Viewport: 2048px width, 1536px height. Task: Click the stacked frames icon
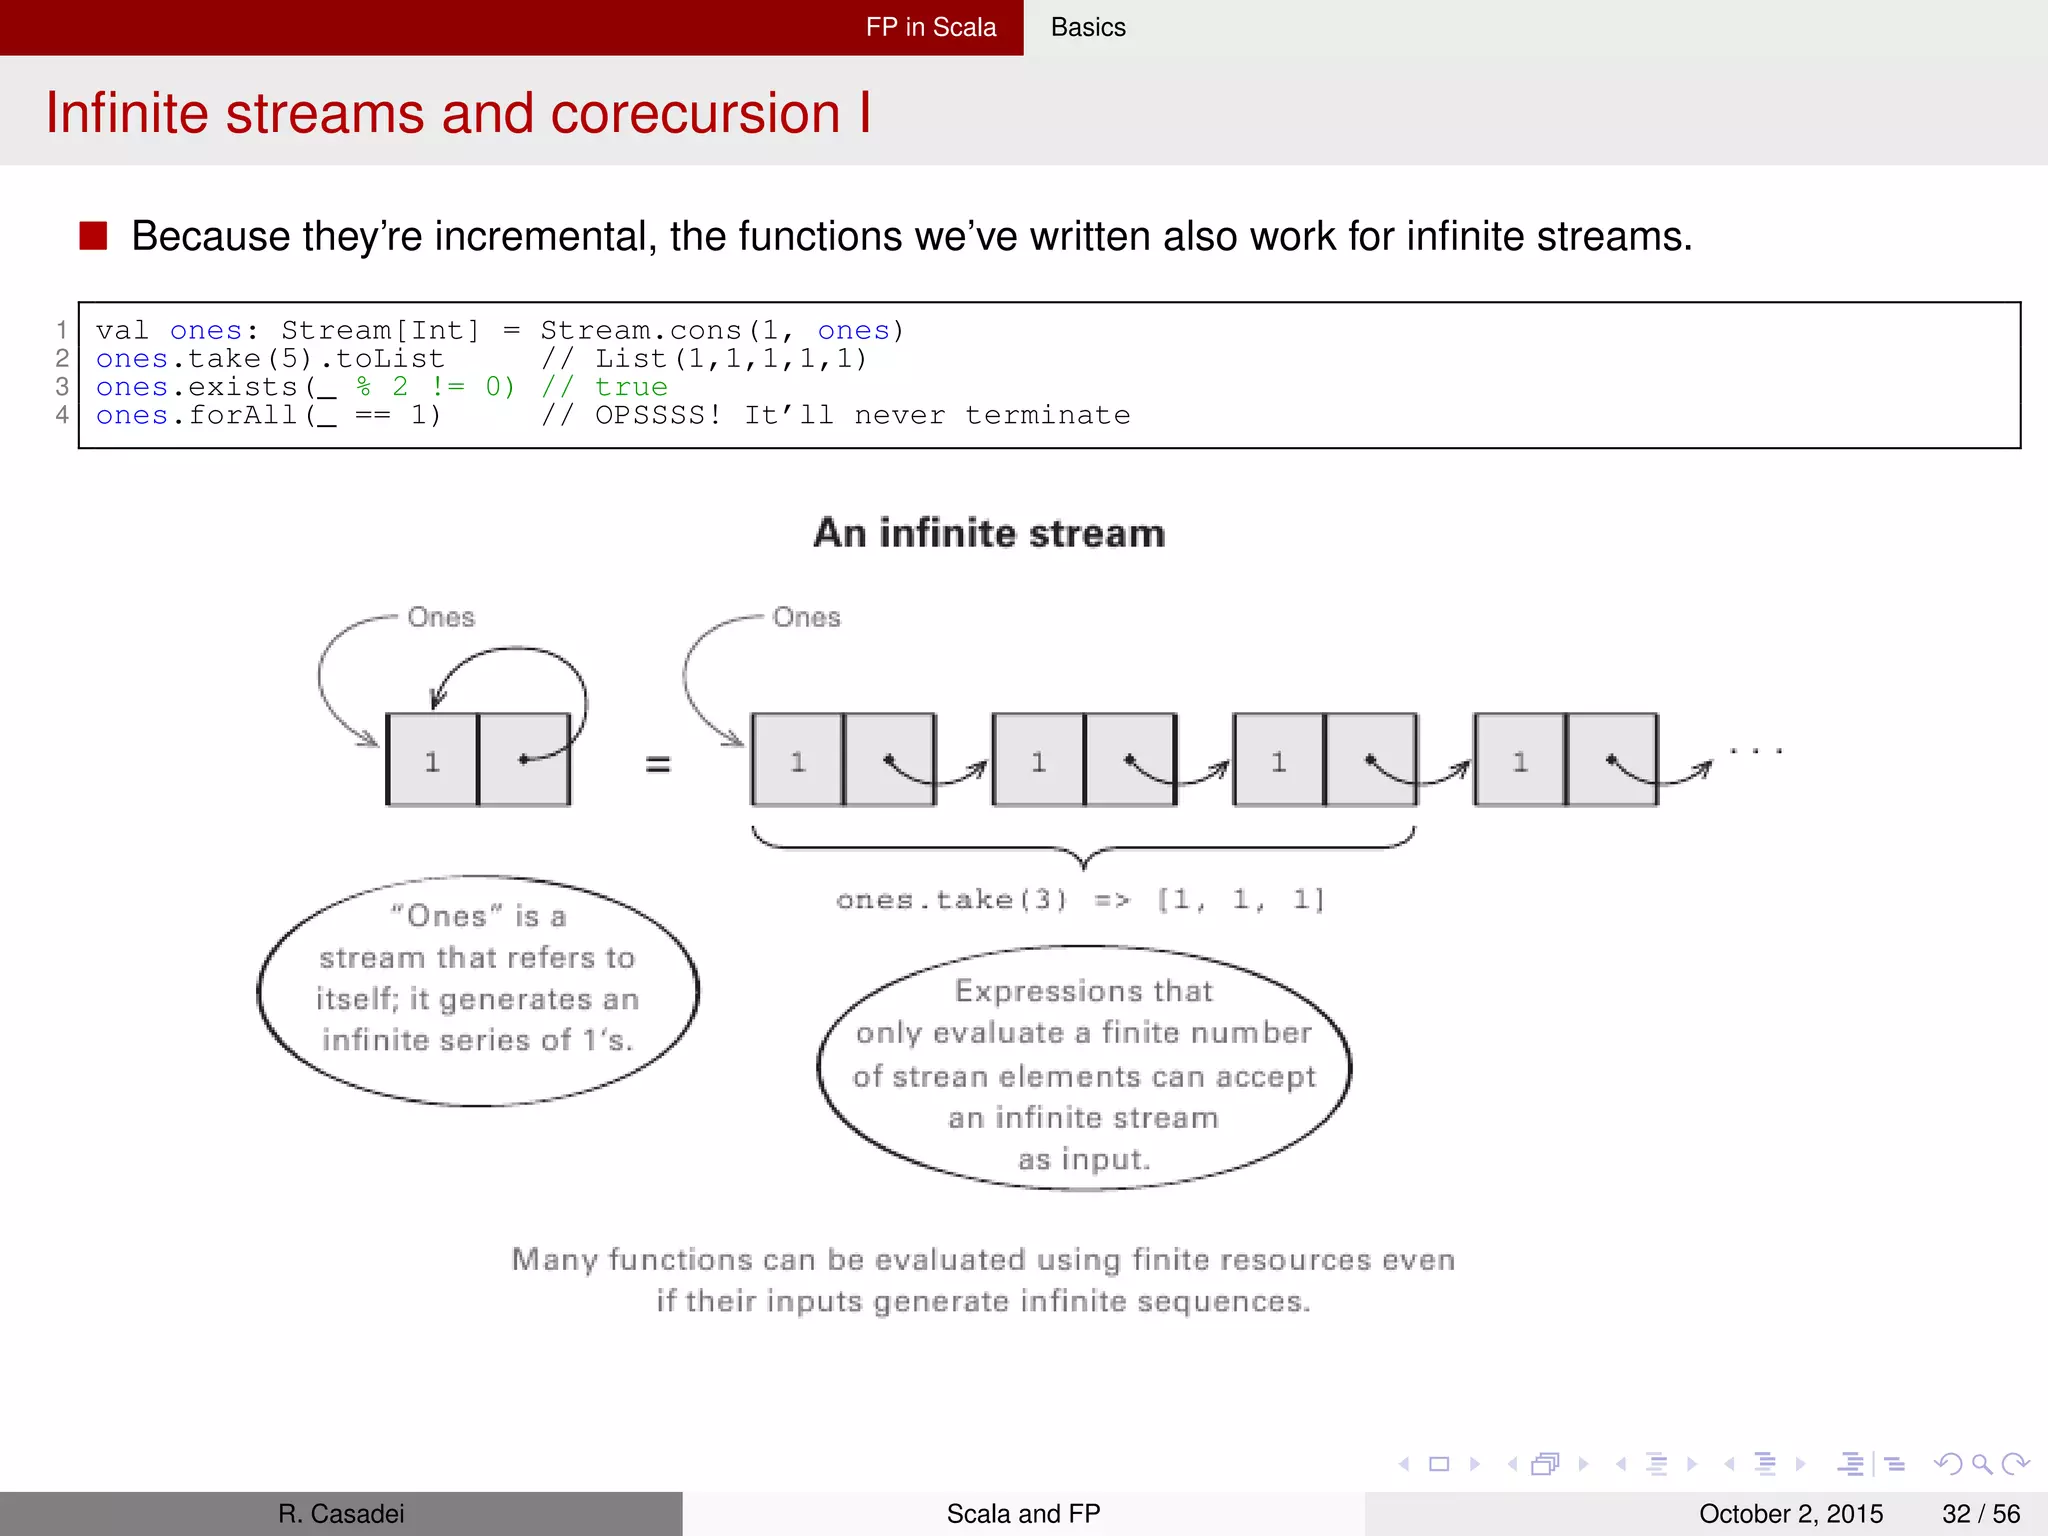click(1546, 1464)
